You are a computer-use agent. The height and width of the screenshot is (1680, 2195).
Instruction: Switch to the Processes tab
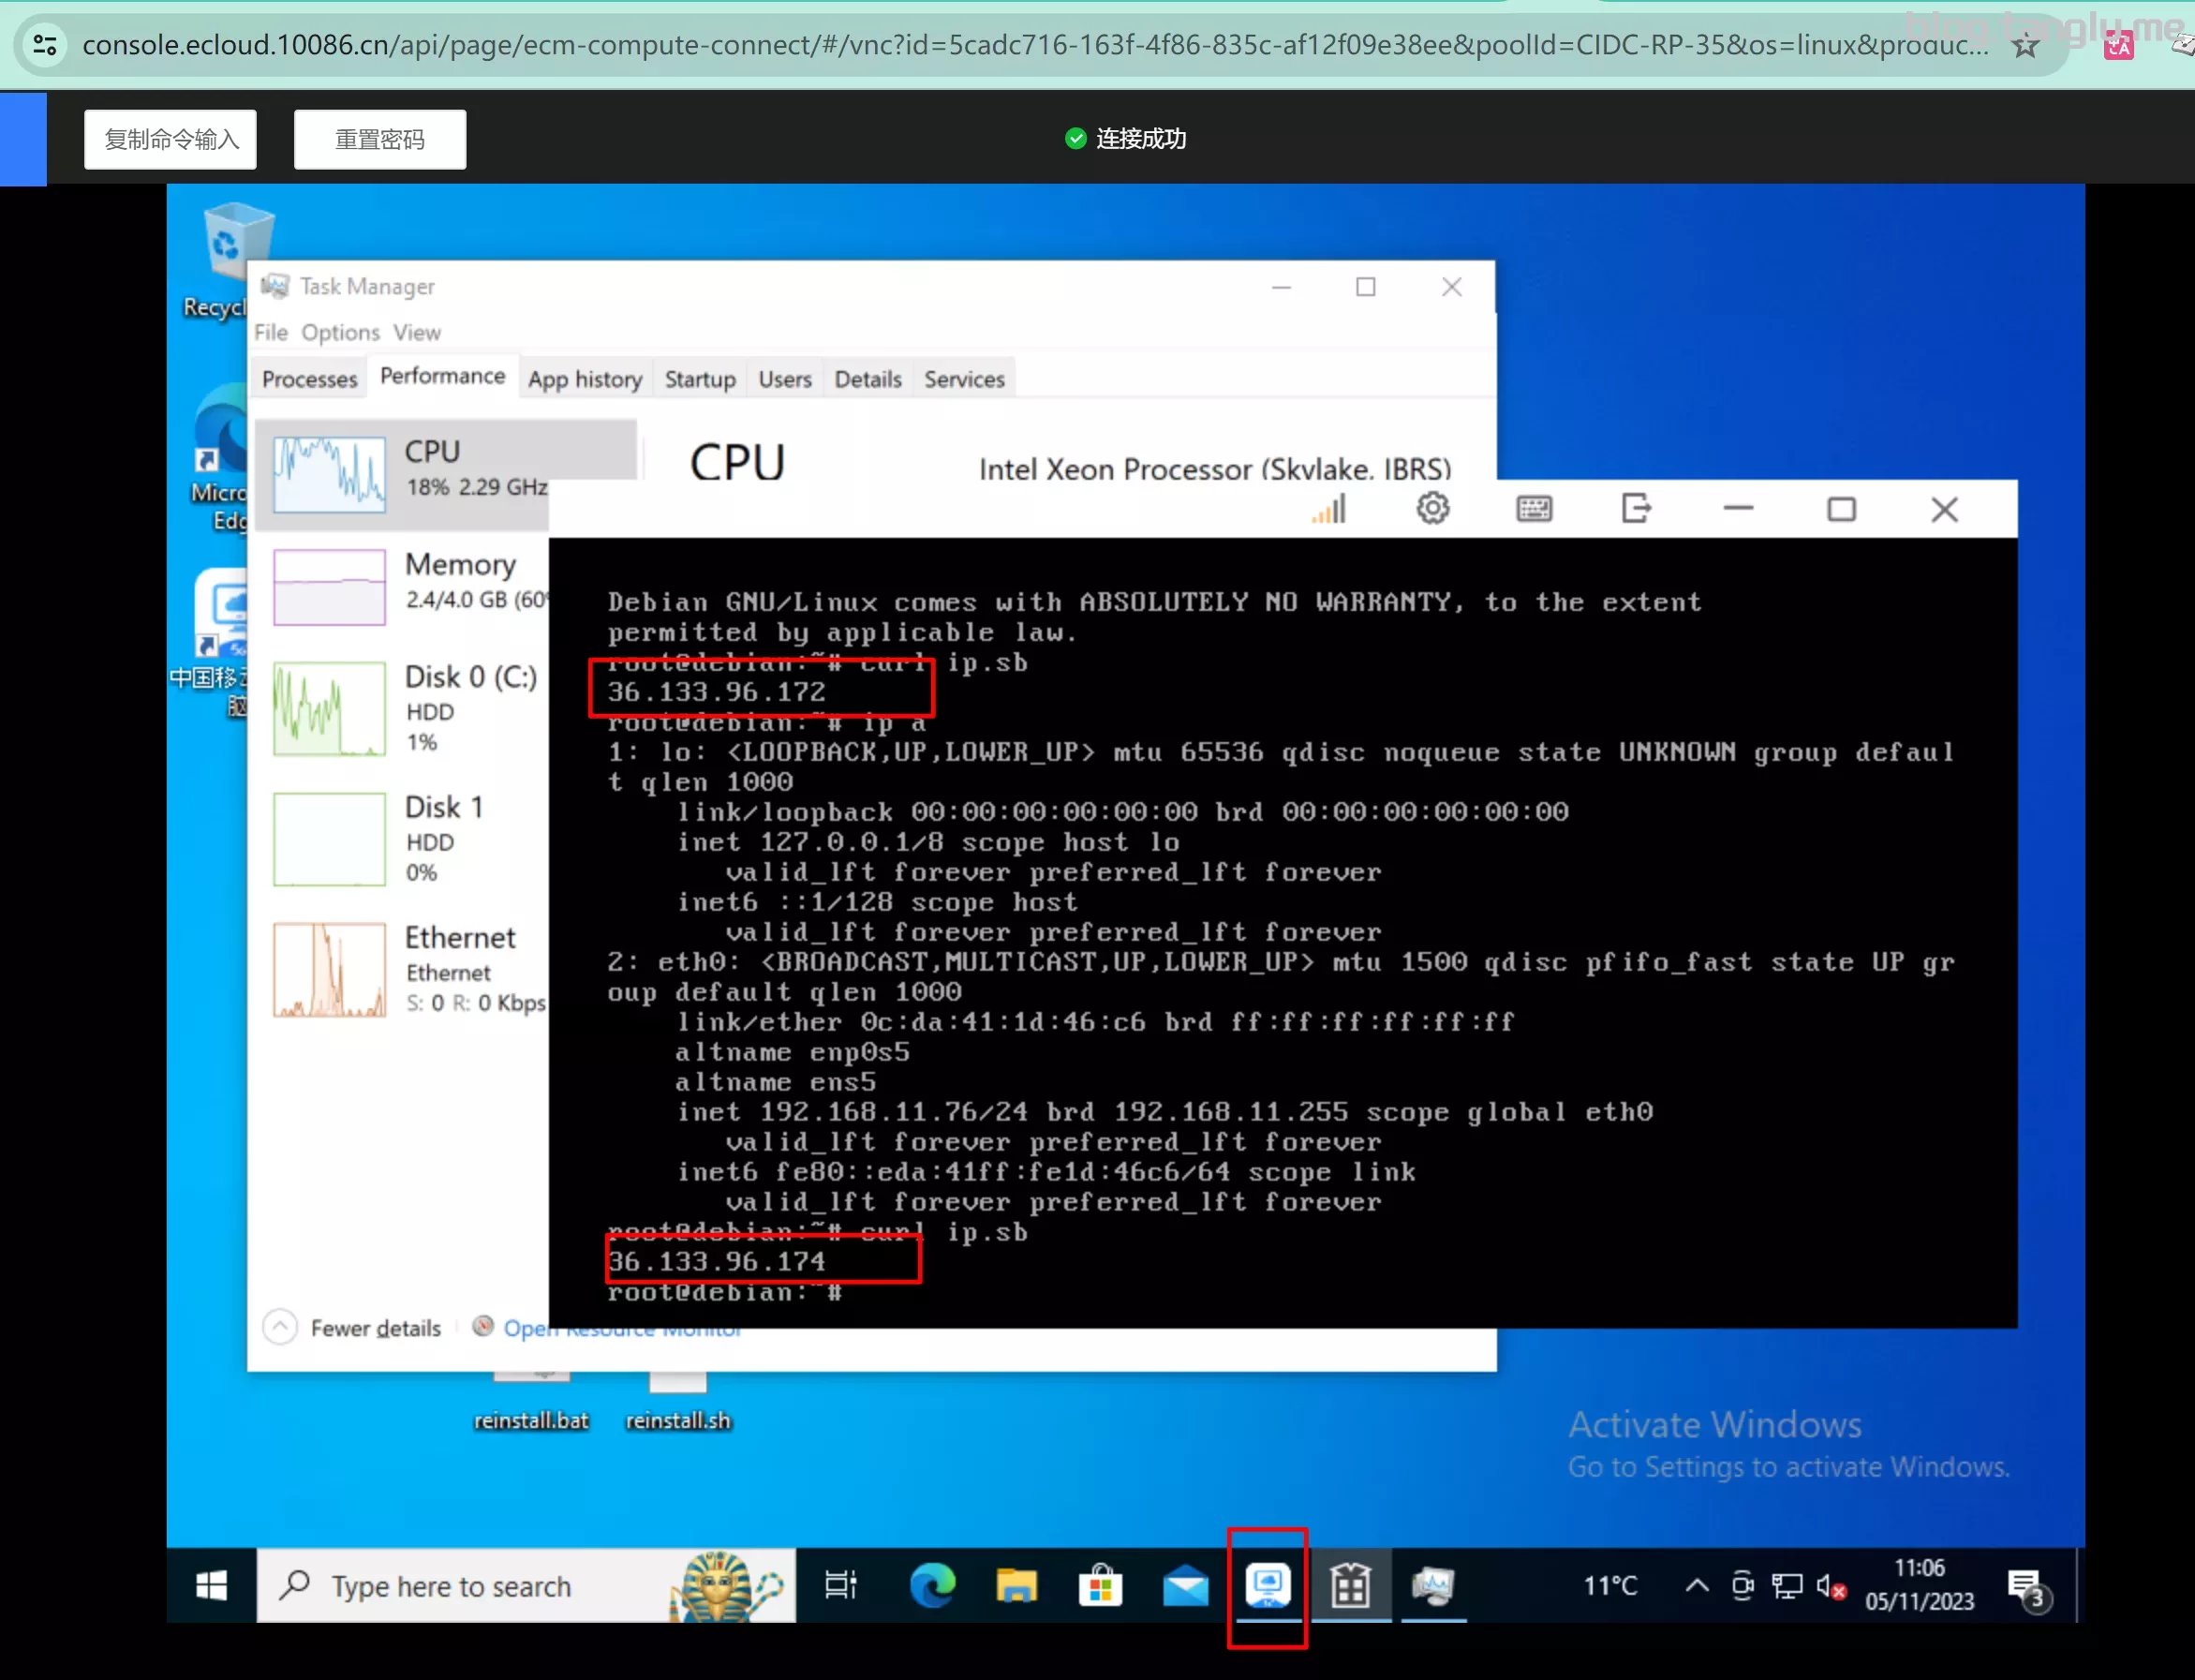(x=309, y=379)
